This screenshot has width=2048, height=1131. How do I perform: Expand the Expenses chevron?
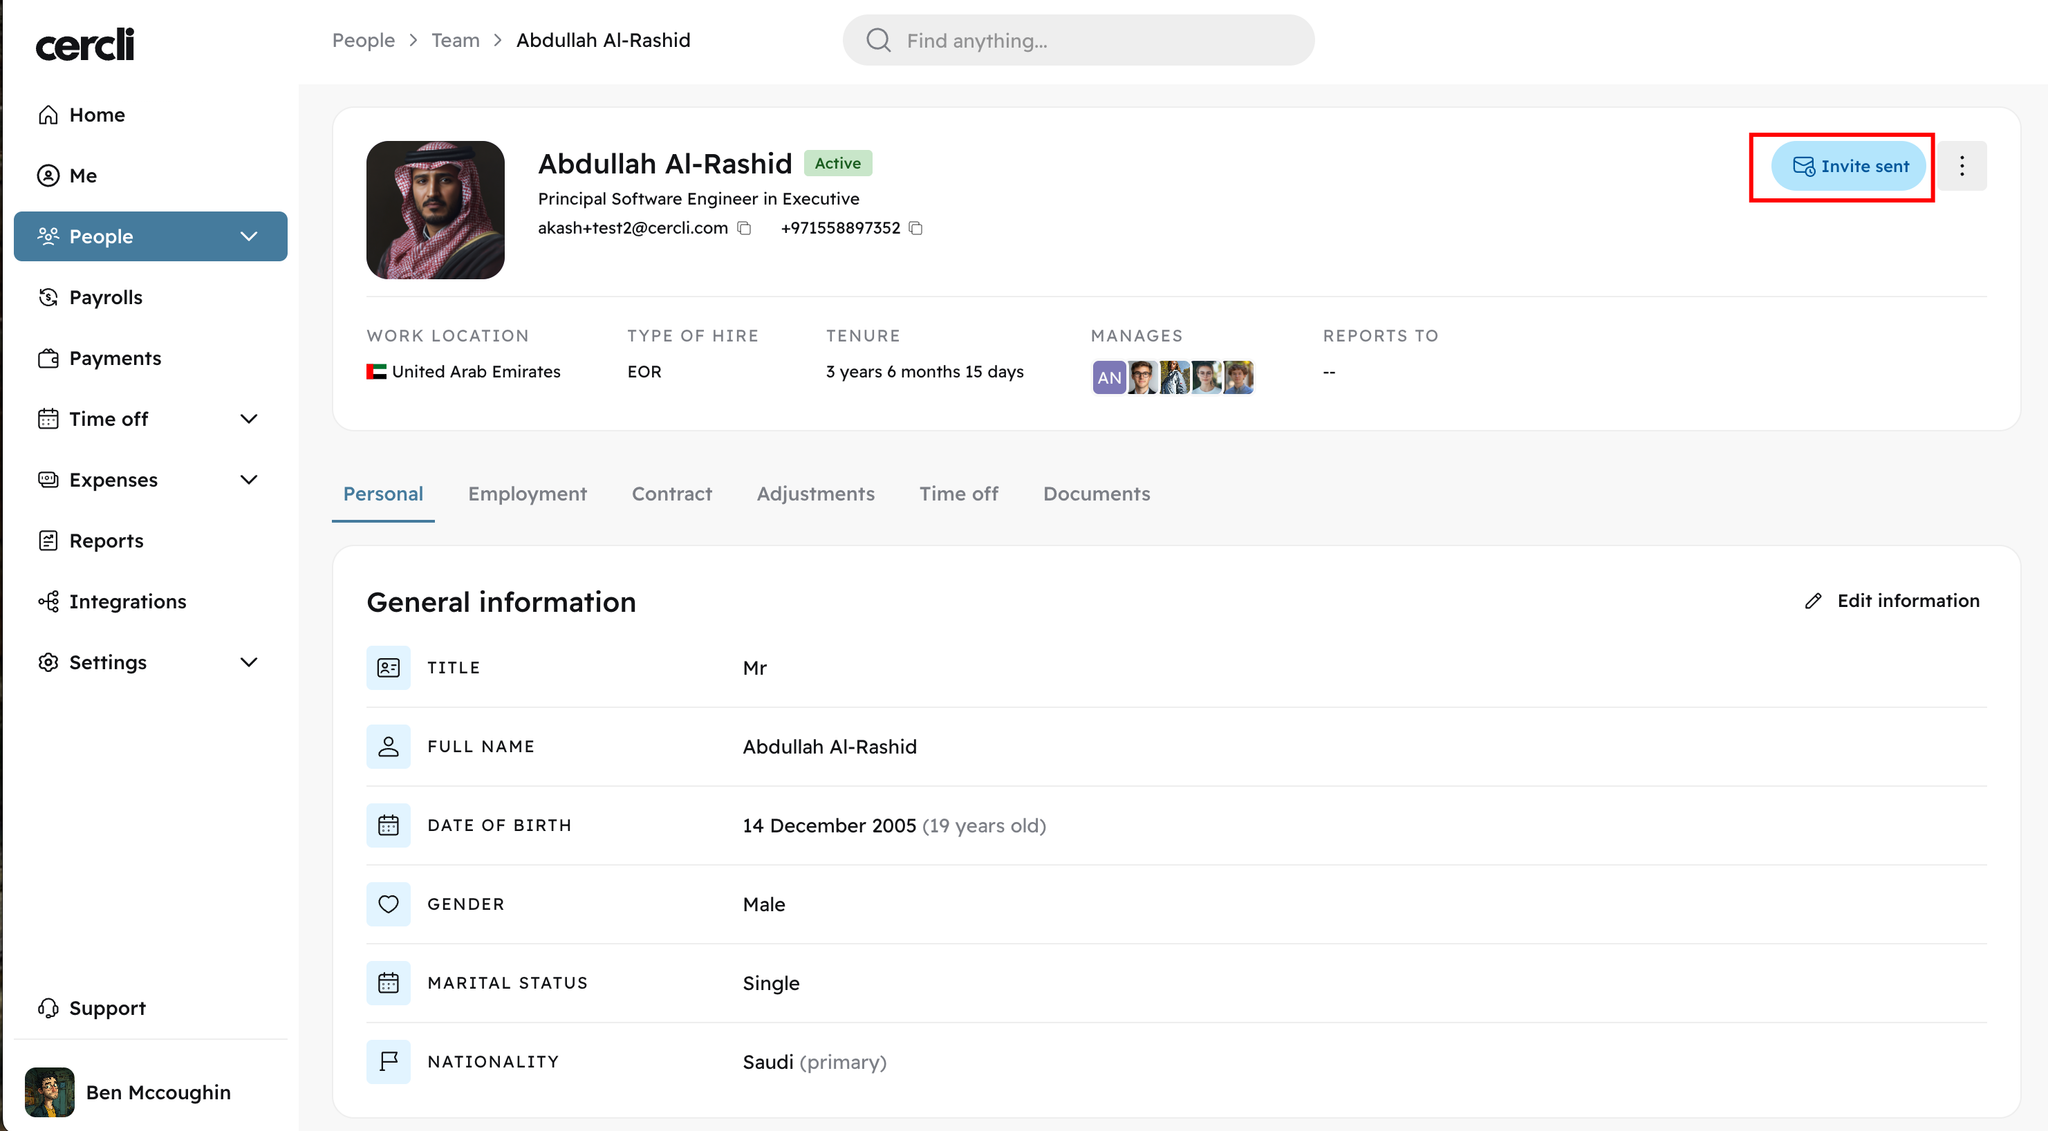249,480
